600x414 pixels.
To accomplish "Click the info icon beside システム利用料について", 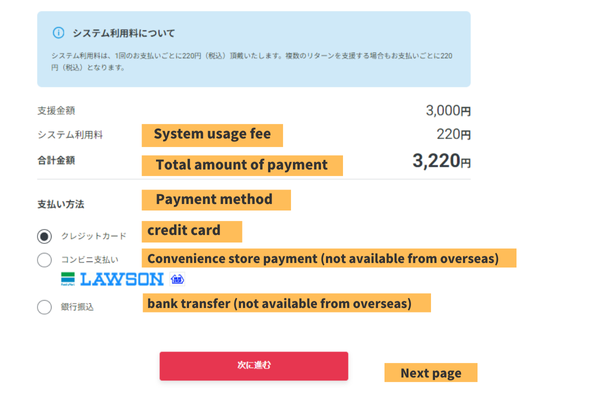I will click(x=58, y=32).
